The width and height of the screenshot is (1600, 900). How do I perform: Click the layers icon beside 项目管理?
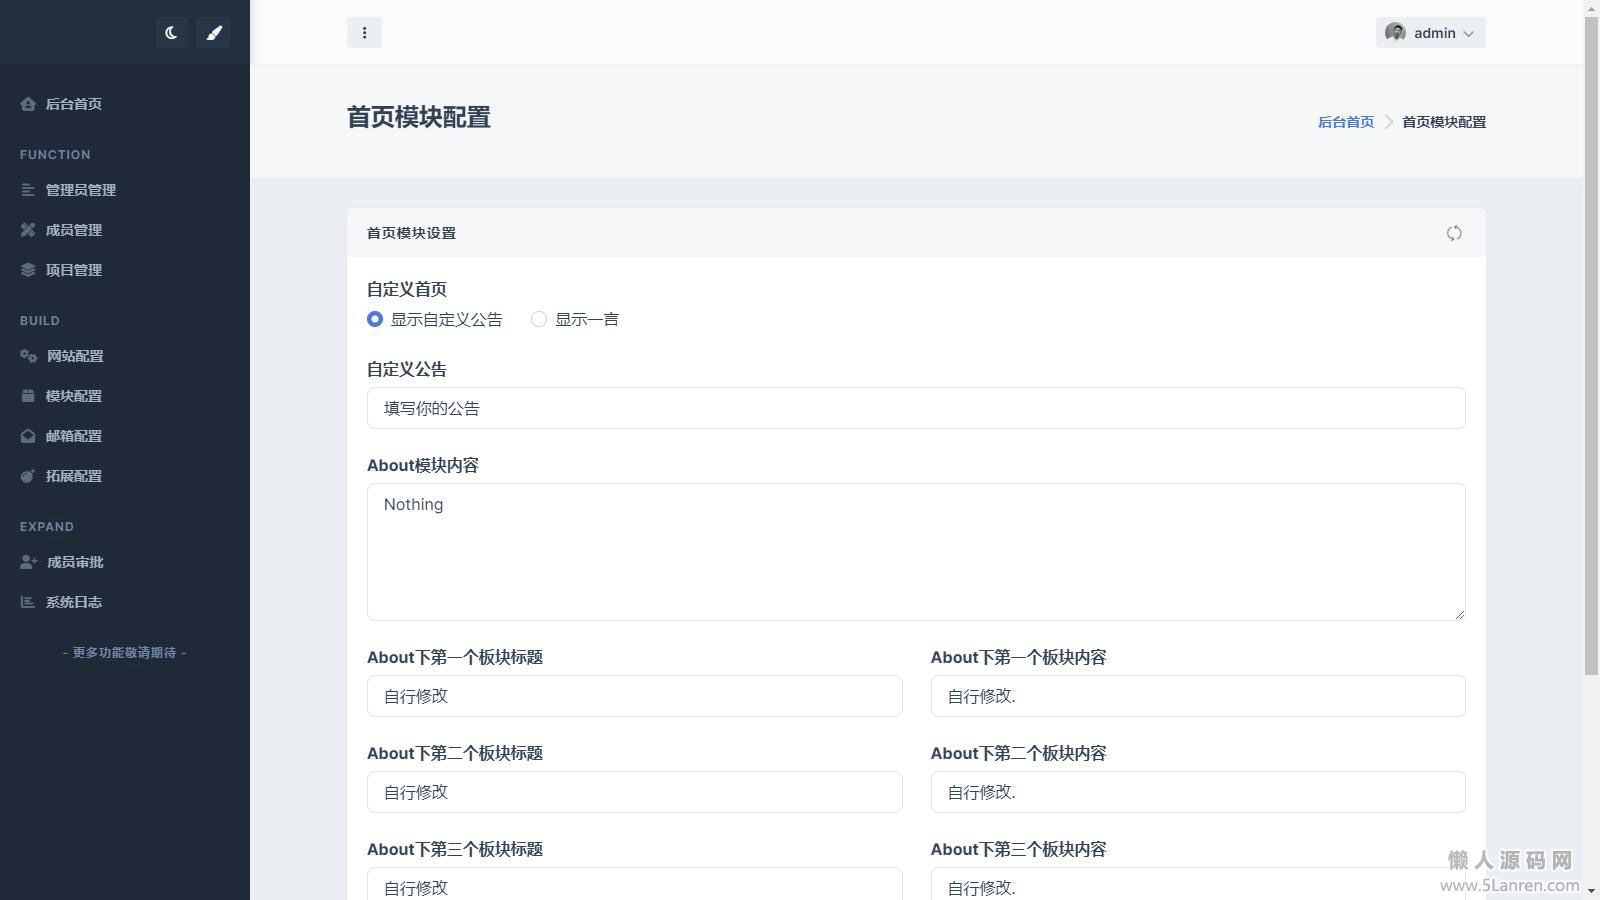click(x=28, y=270)
